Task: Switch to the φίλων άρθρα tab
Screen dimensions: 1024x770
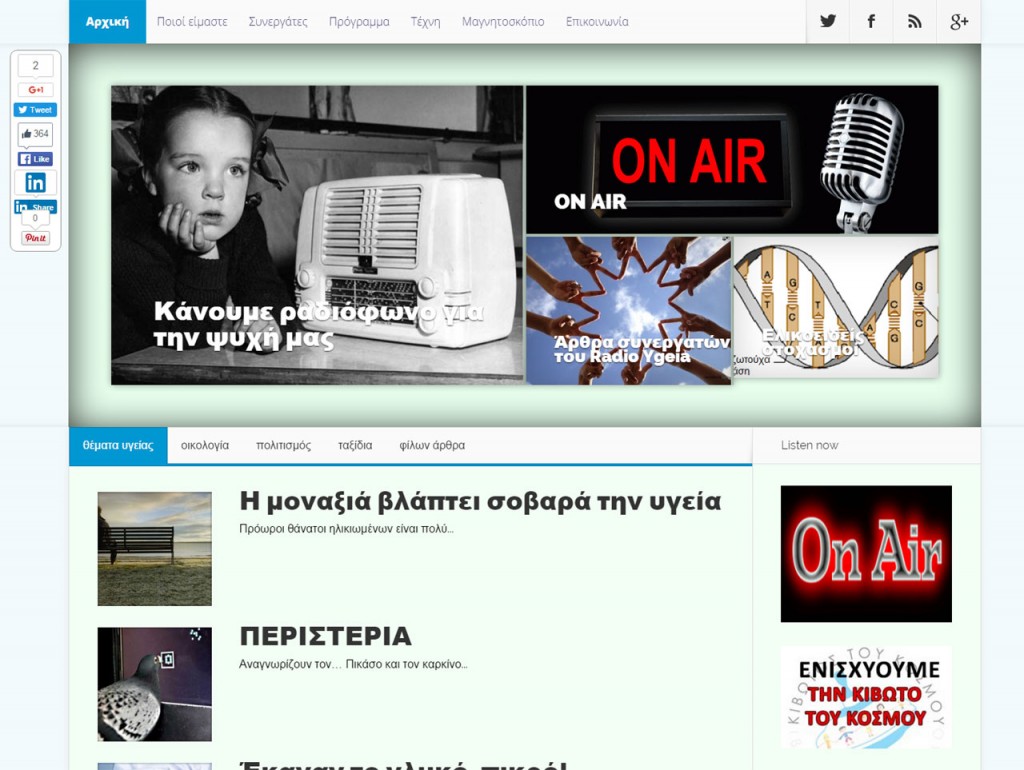Action: (x=432, y=445)
